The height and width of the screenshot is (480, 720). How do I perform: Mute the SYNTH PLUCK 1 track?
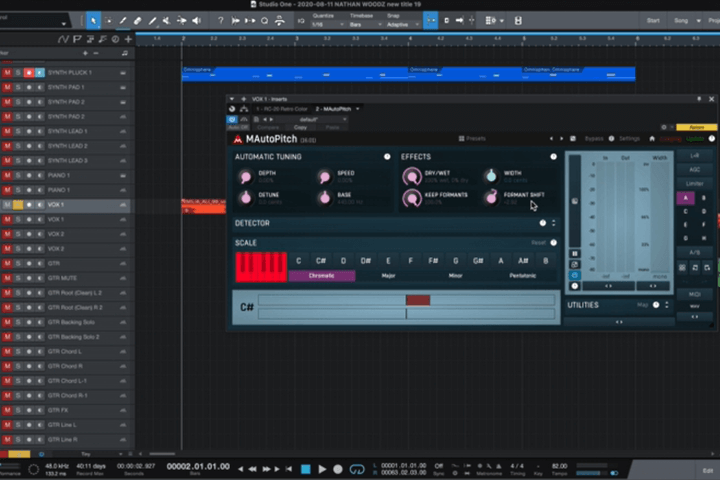[7, 73]
